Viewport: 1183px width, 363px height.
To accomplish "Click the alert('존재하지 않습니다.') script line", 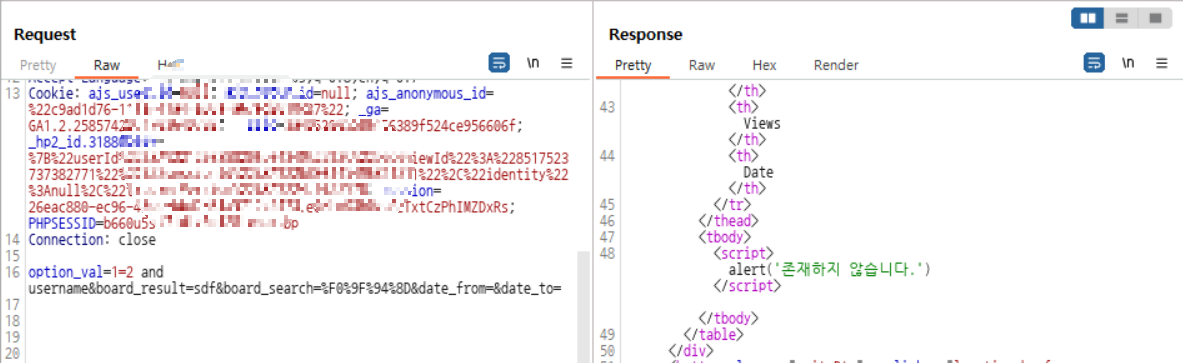I will [x=831, y=269].
